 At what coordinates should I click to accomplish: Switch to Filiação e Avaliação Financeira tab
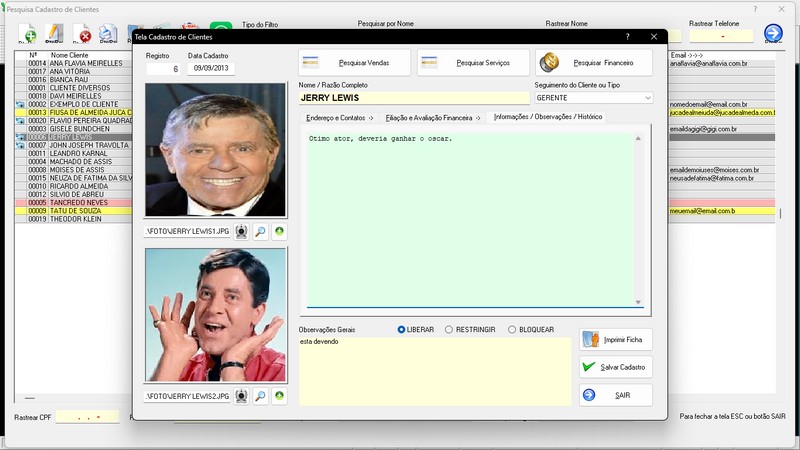coord(433,118)
